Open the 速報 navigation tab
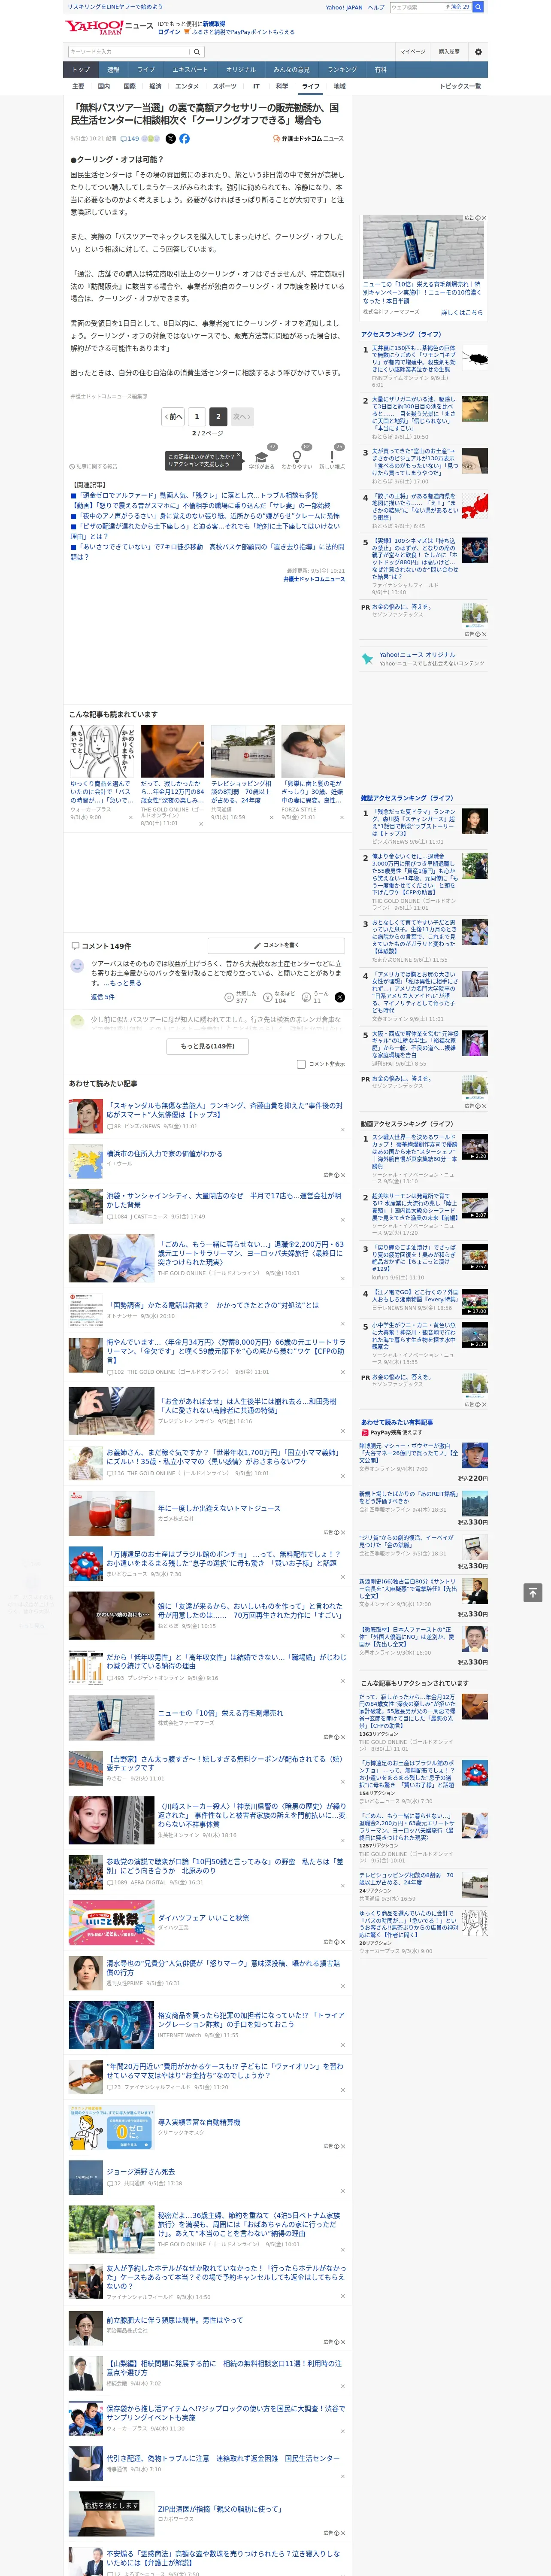This screenshot has height=2576, width=551. 113,70
